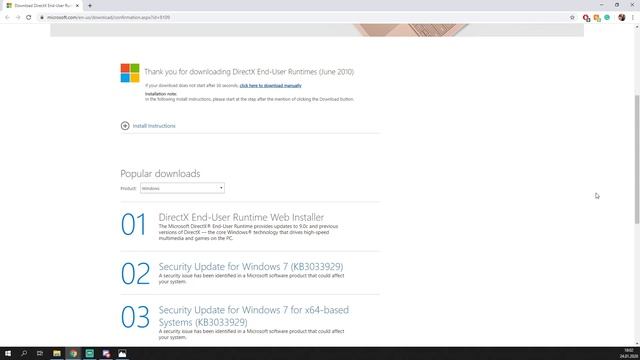The height and width of the screenshot is (360, 640).
Task: Go back using browser back arrow
Action: [7, 18]
